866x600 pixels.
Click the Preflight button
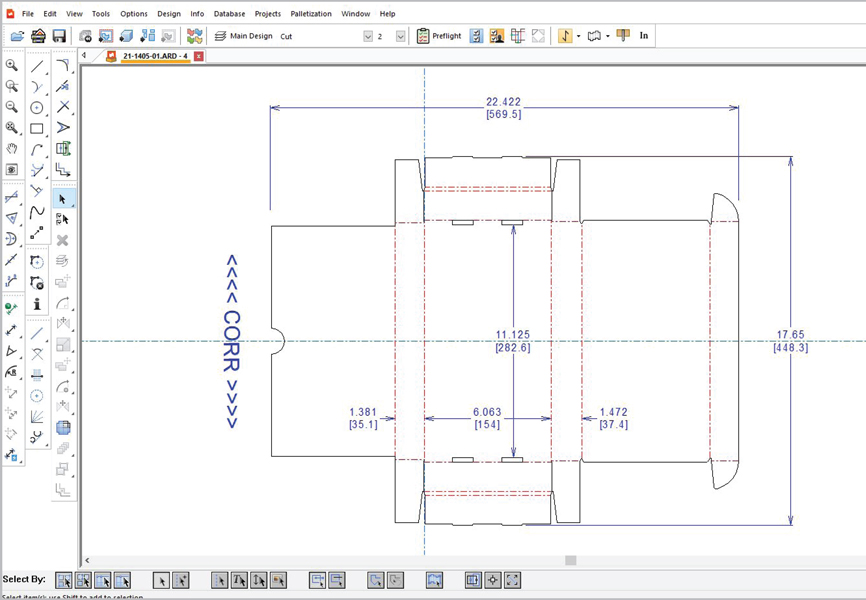[x=439, y=36]
